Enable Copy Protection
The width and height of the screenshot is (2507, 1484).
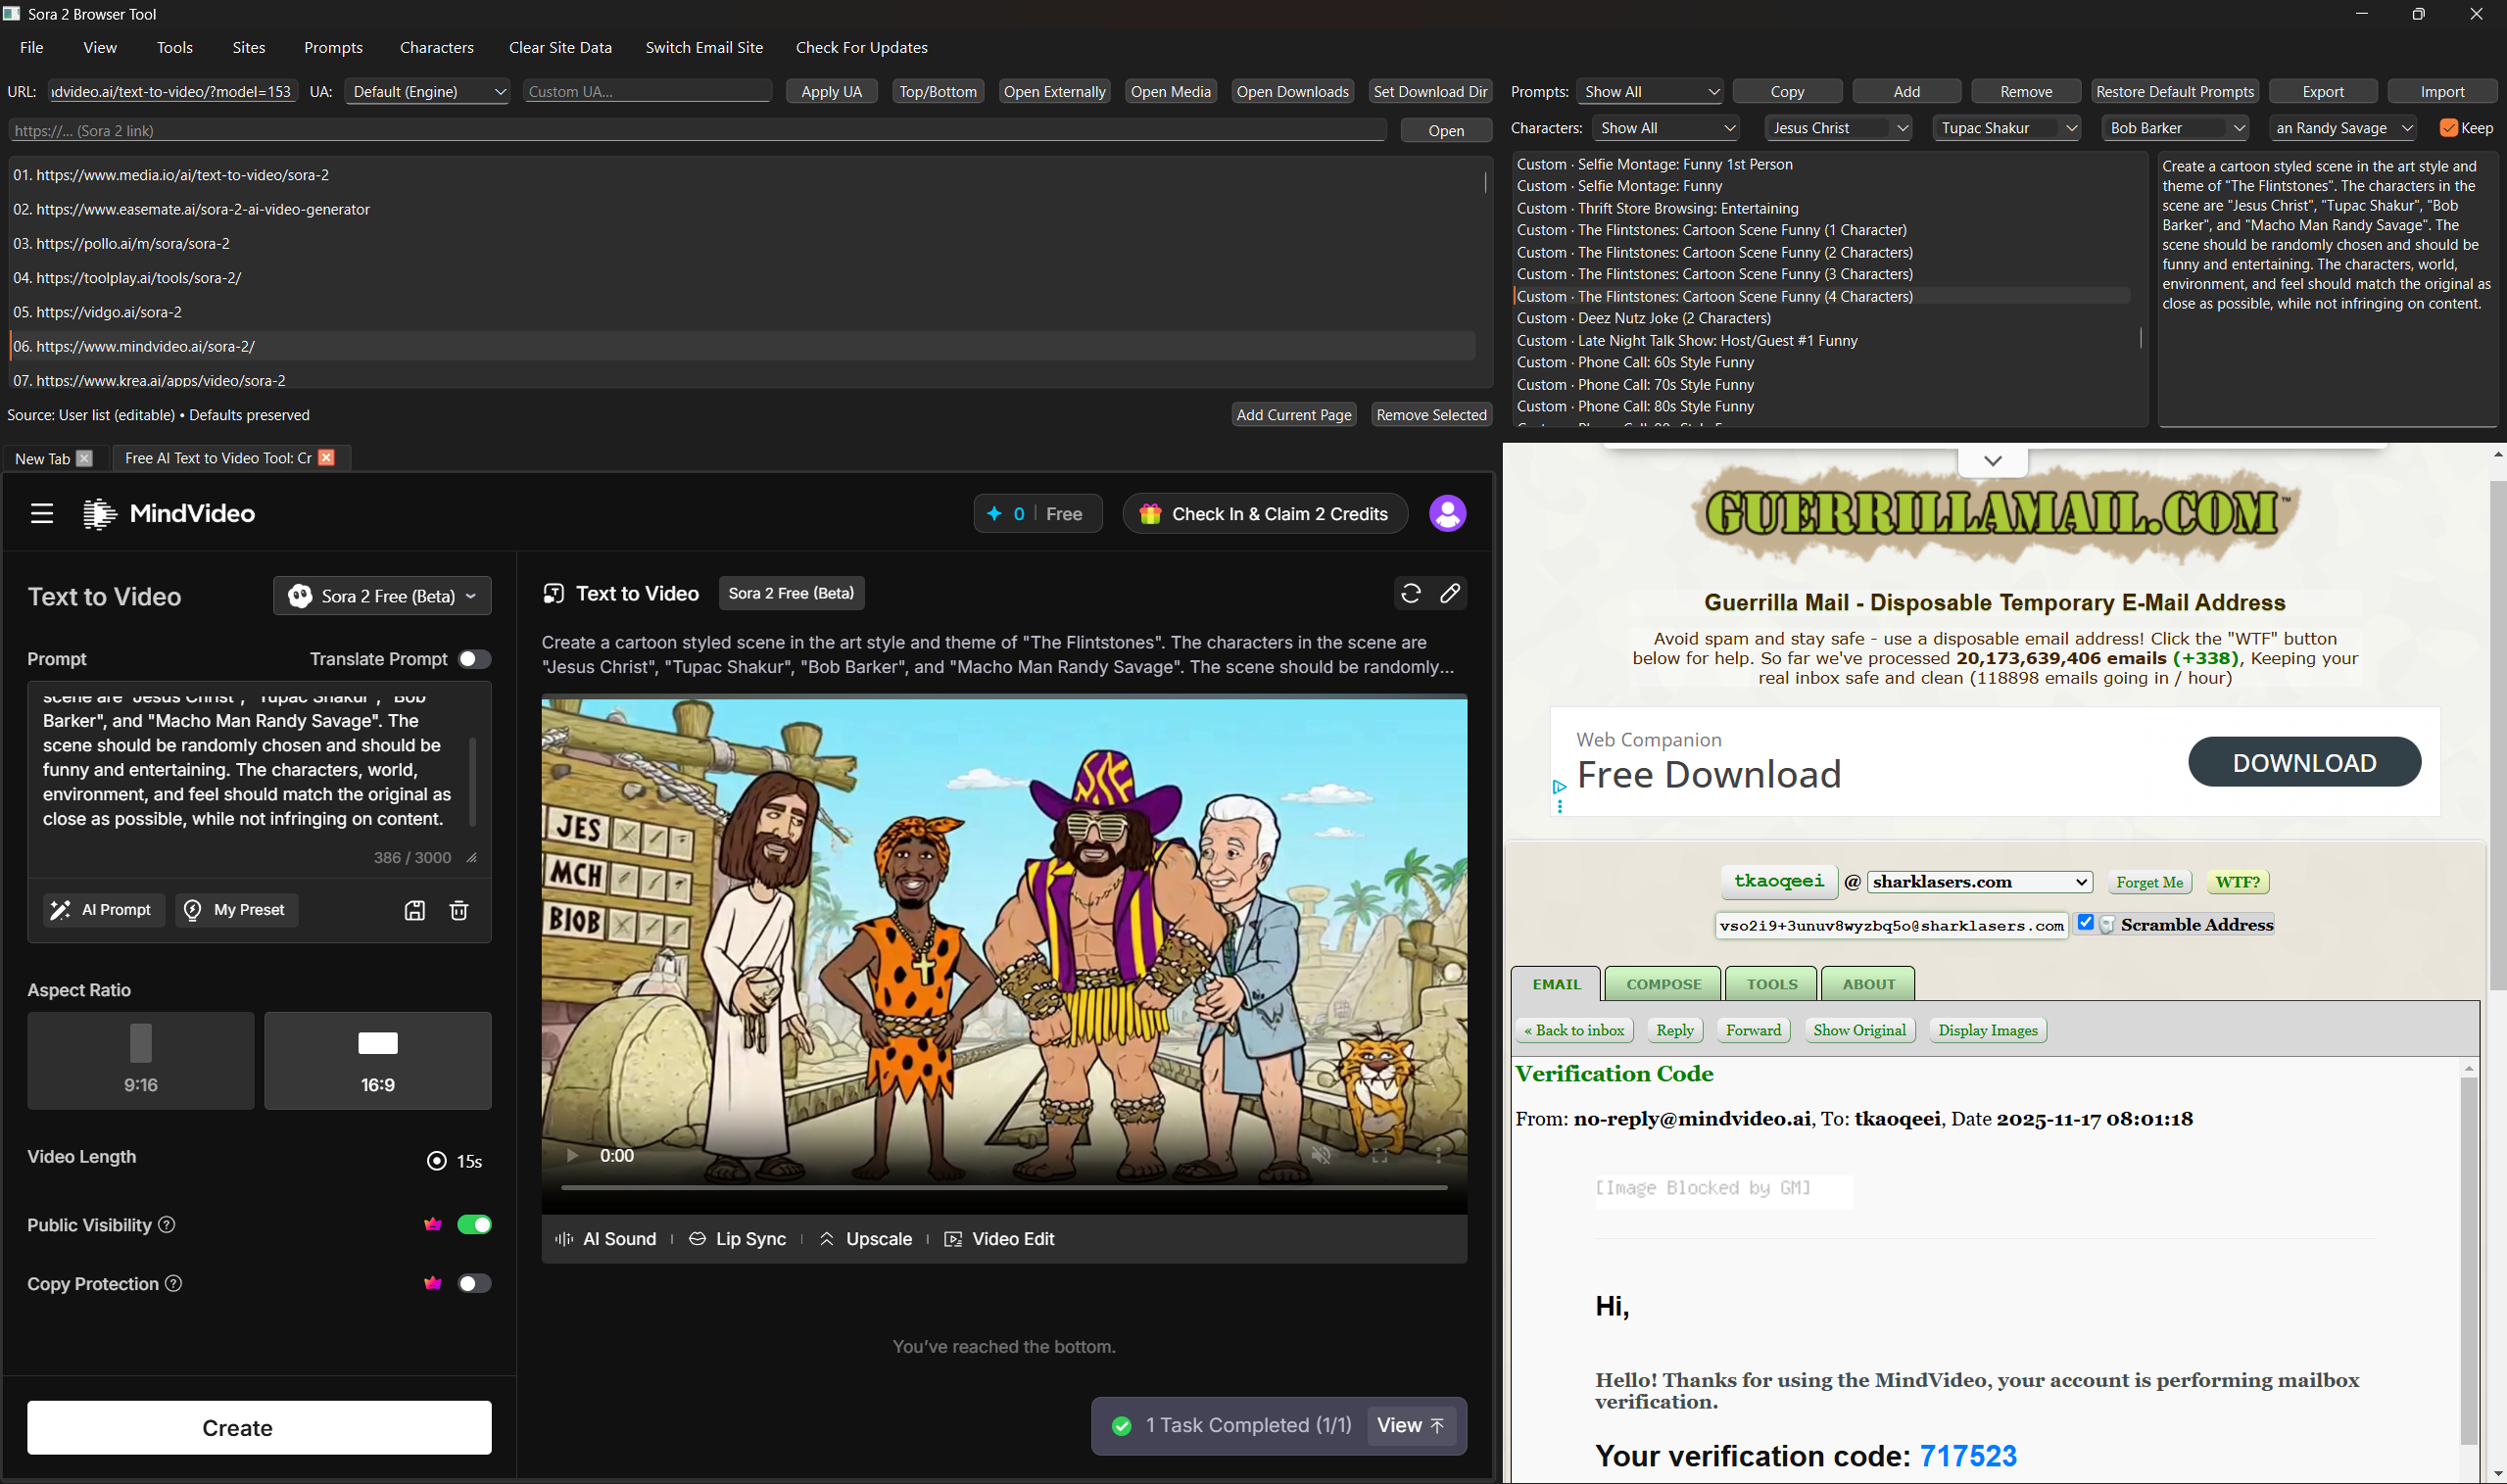[x=474, y=1283]
